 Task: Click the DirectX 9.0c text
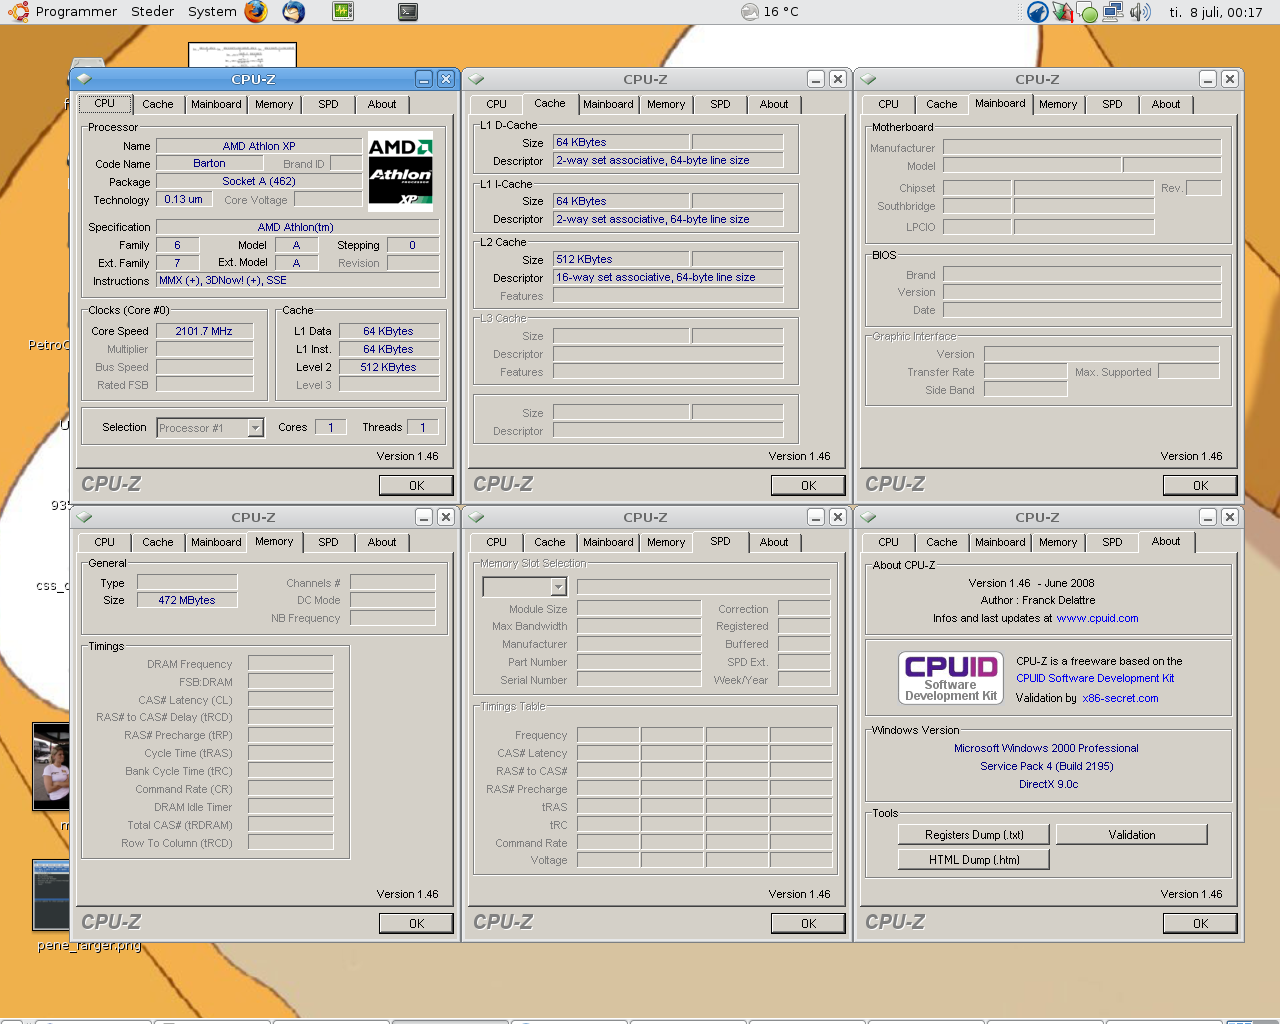click(x=1048, y=784)
